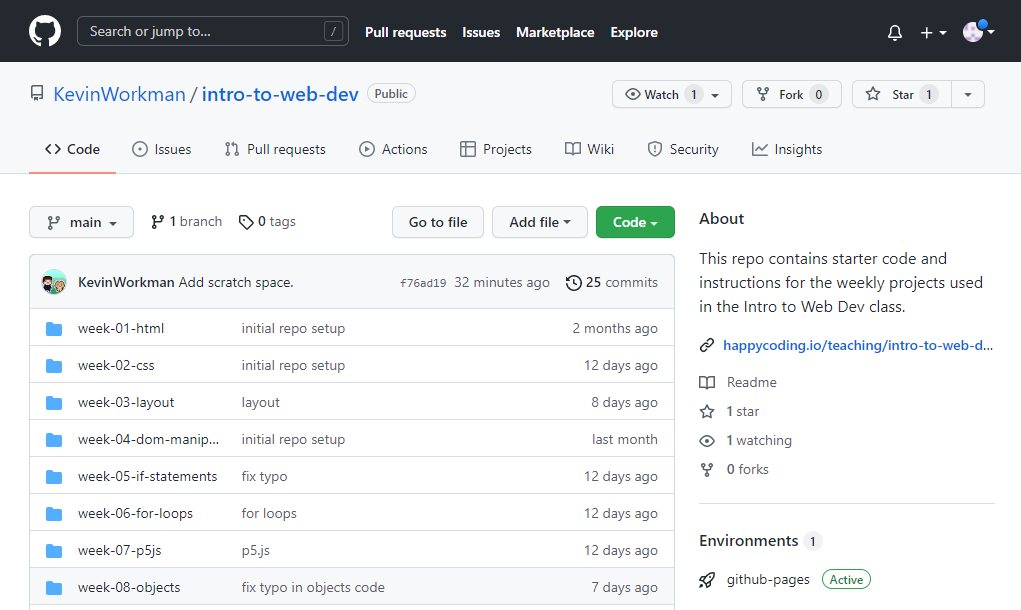
Task: Open the Insights tab
Action: (787, 149)
